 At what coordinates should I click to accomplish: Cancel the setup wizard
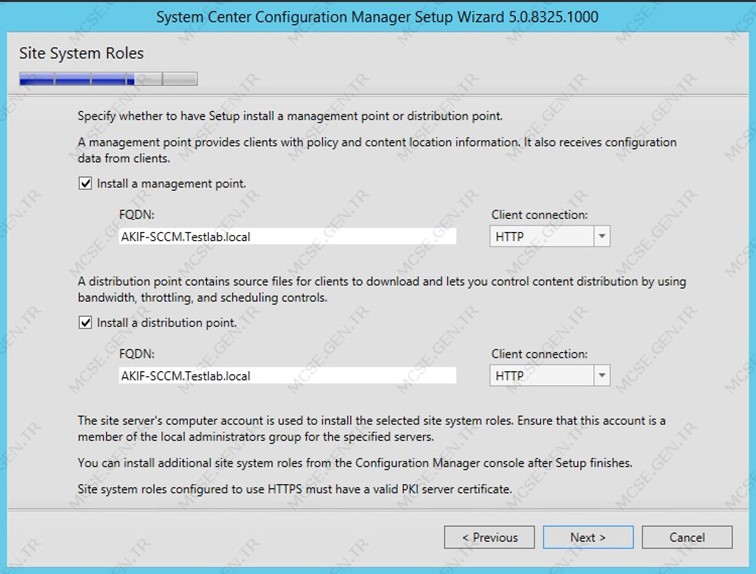[687, 537]
